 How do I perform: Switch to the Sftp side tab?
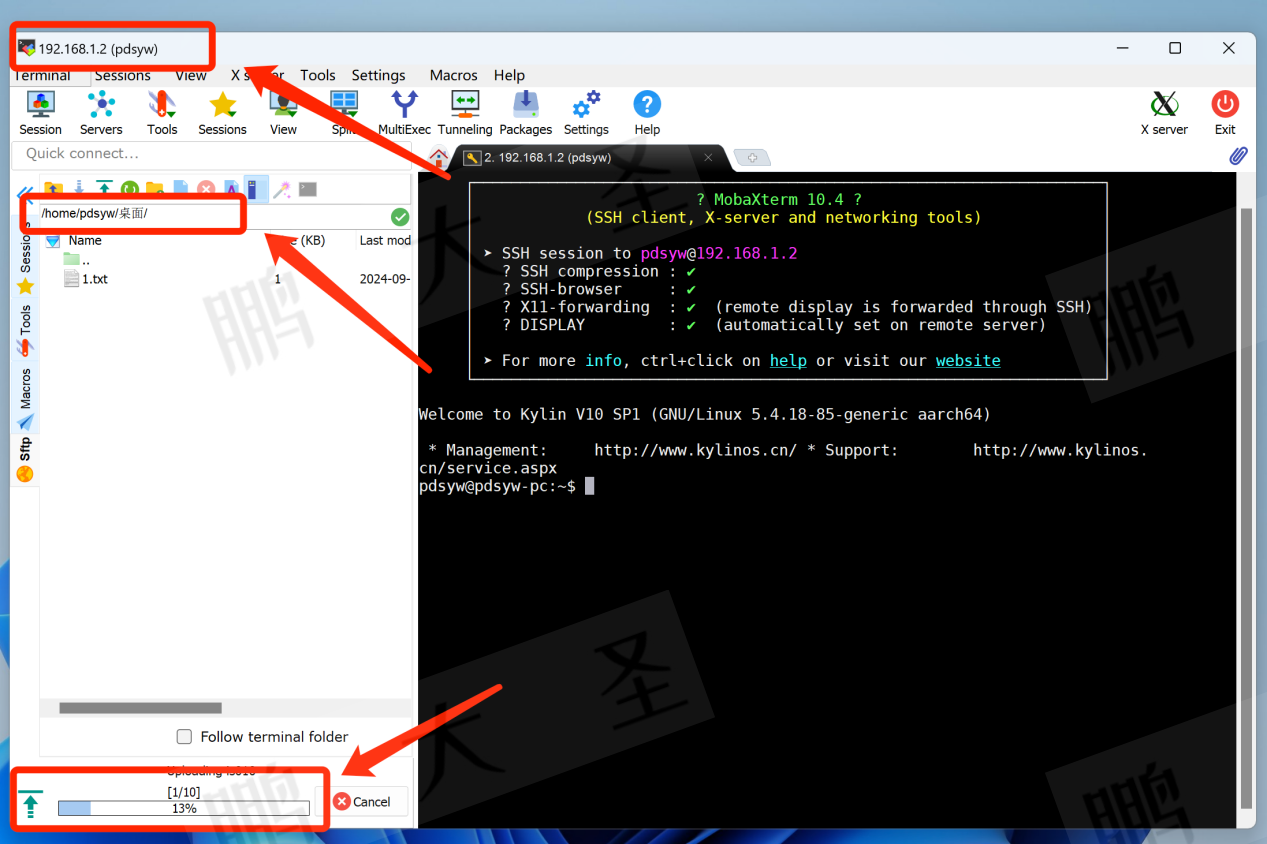(25, 458)
